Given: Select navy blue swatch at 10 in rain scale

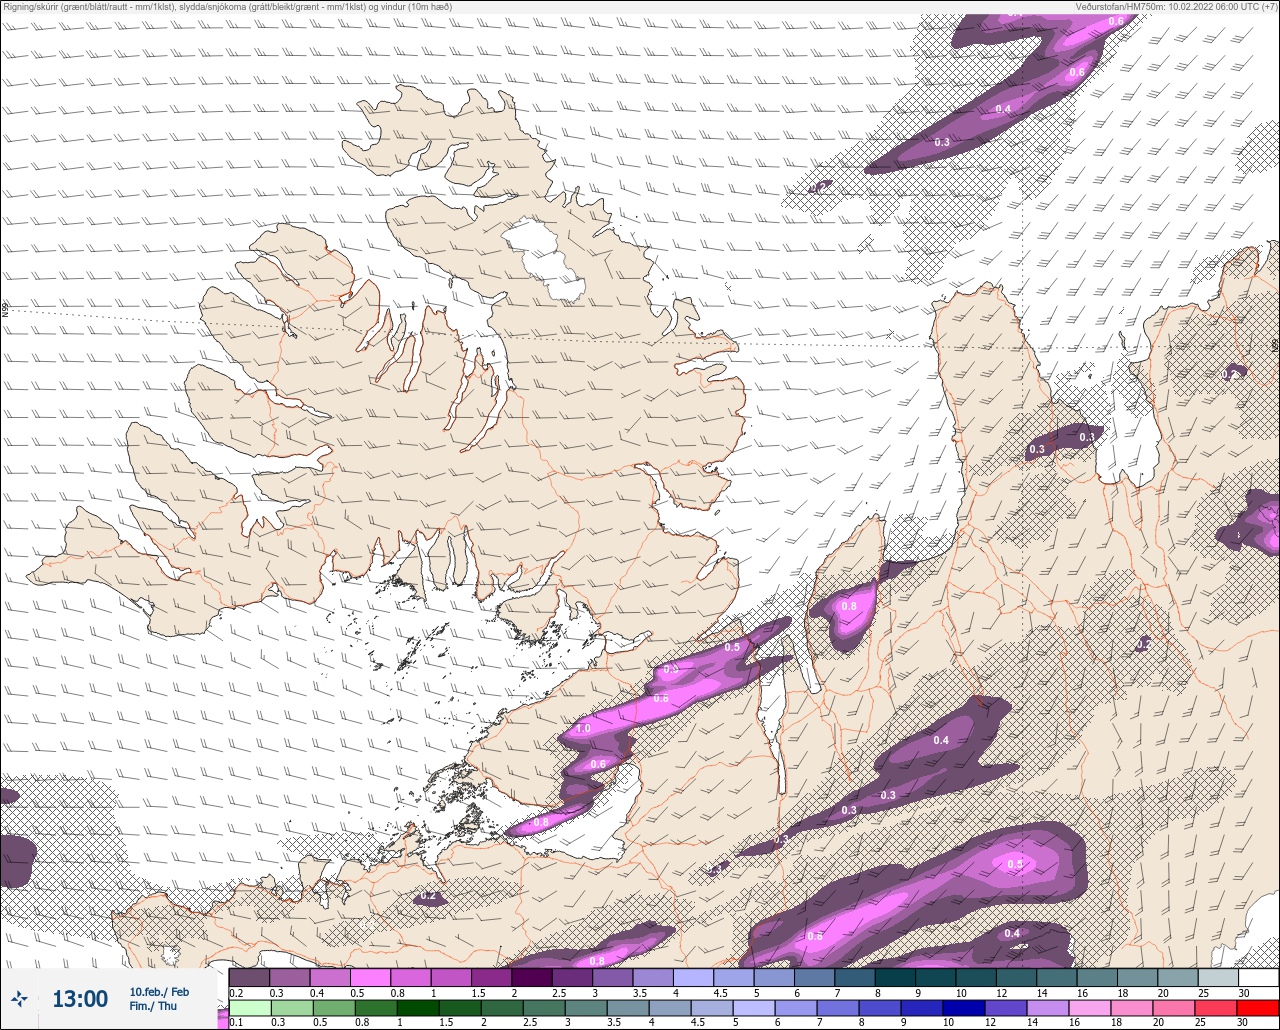Looking at the screenshot, I should [964, 1008].
